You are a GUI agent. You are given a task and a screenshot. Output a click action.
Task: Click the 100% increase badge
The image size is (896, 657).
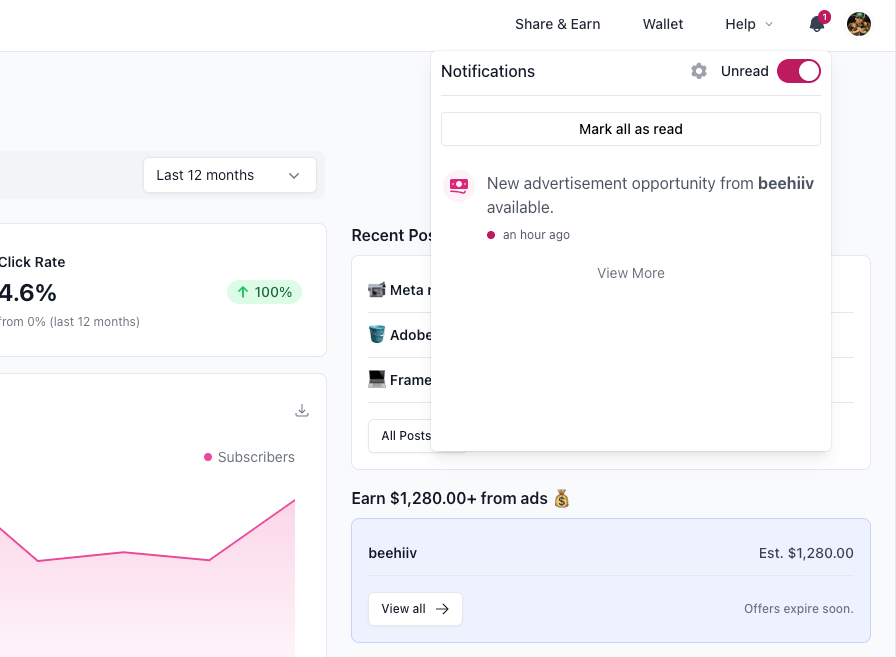(x=265, y=292)
